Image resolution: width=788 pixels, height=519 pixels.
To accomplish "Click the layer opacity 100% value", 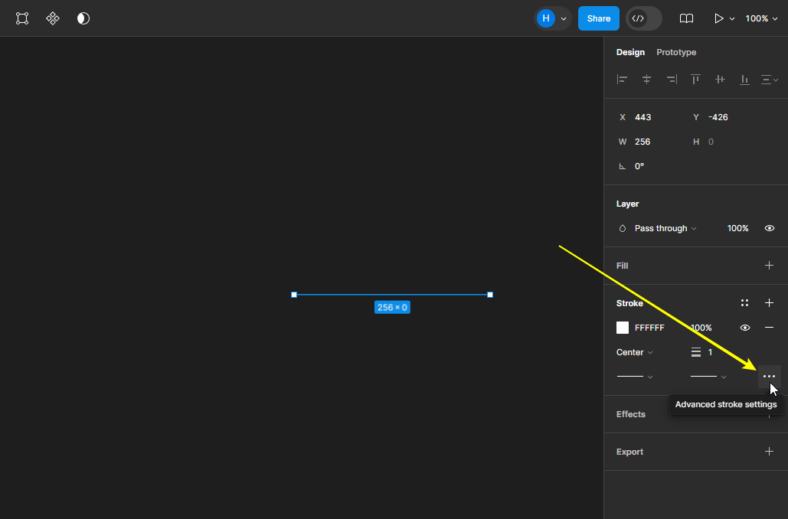I will (x=738, y=228).
